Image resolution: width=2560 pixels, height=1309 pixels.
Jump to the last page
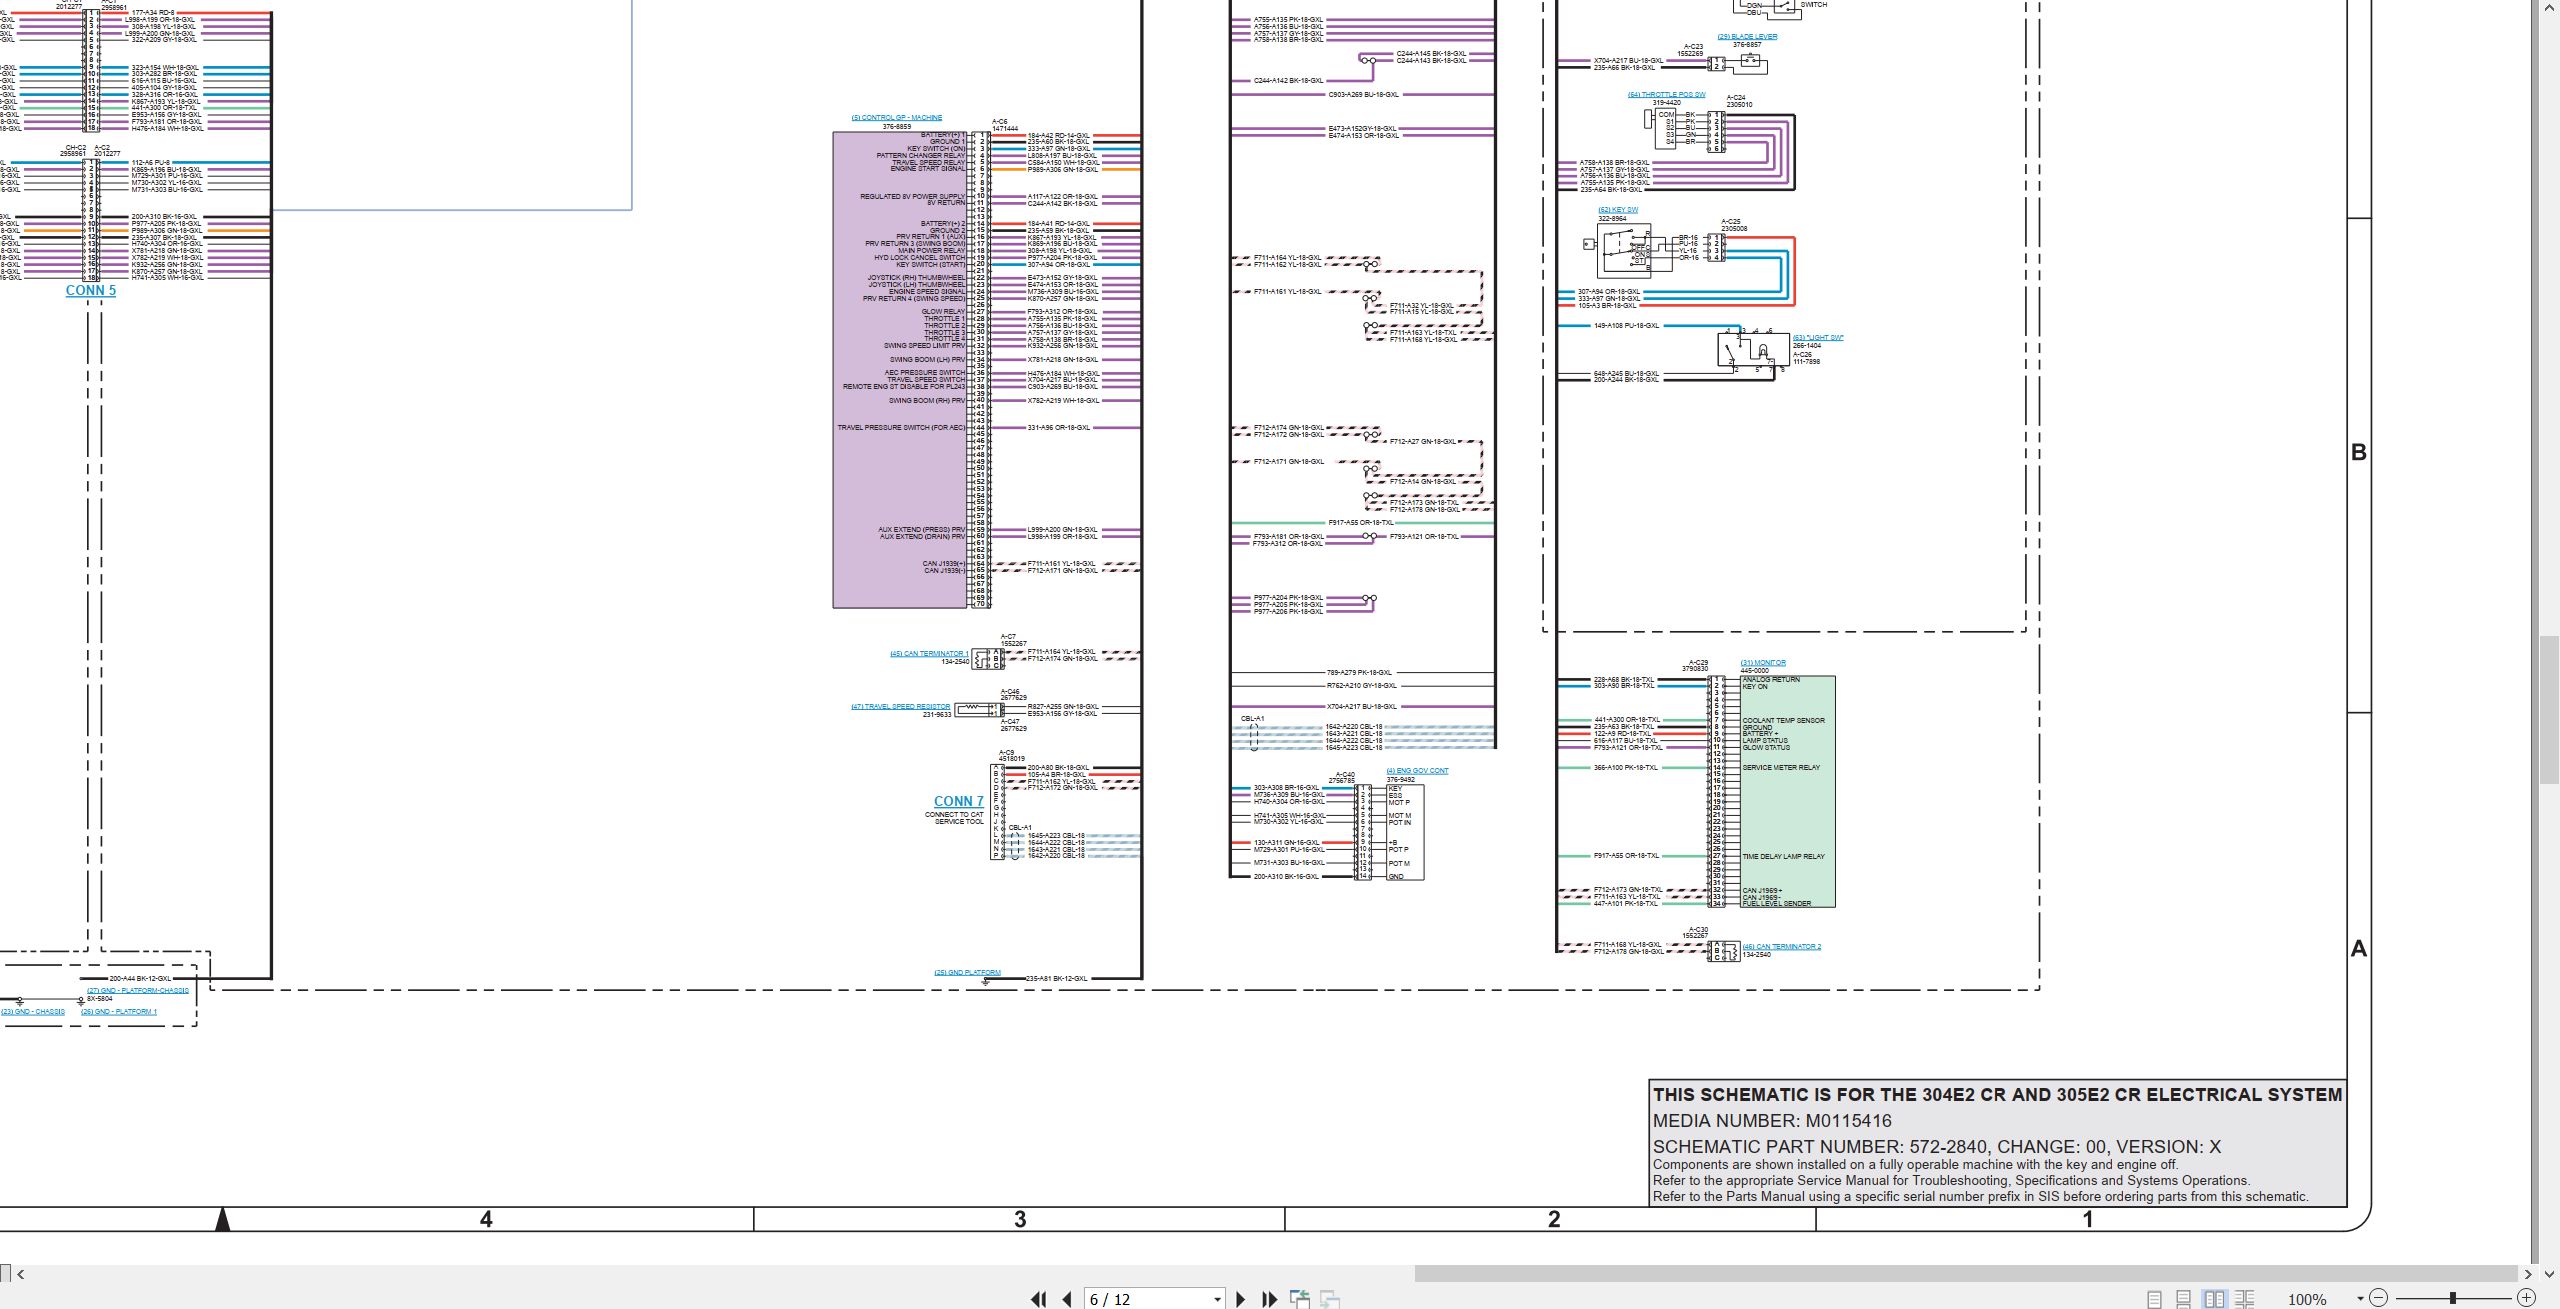pos(1269,1299)
